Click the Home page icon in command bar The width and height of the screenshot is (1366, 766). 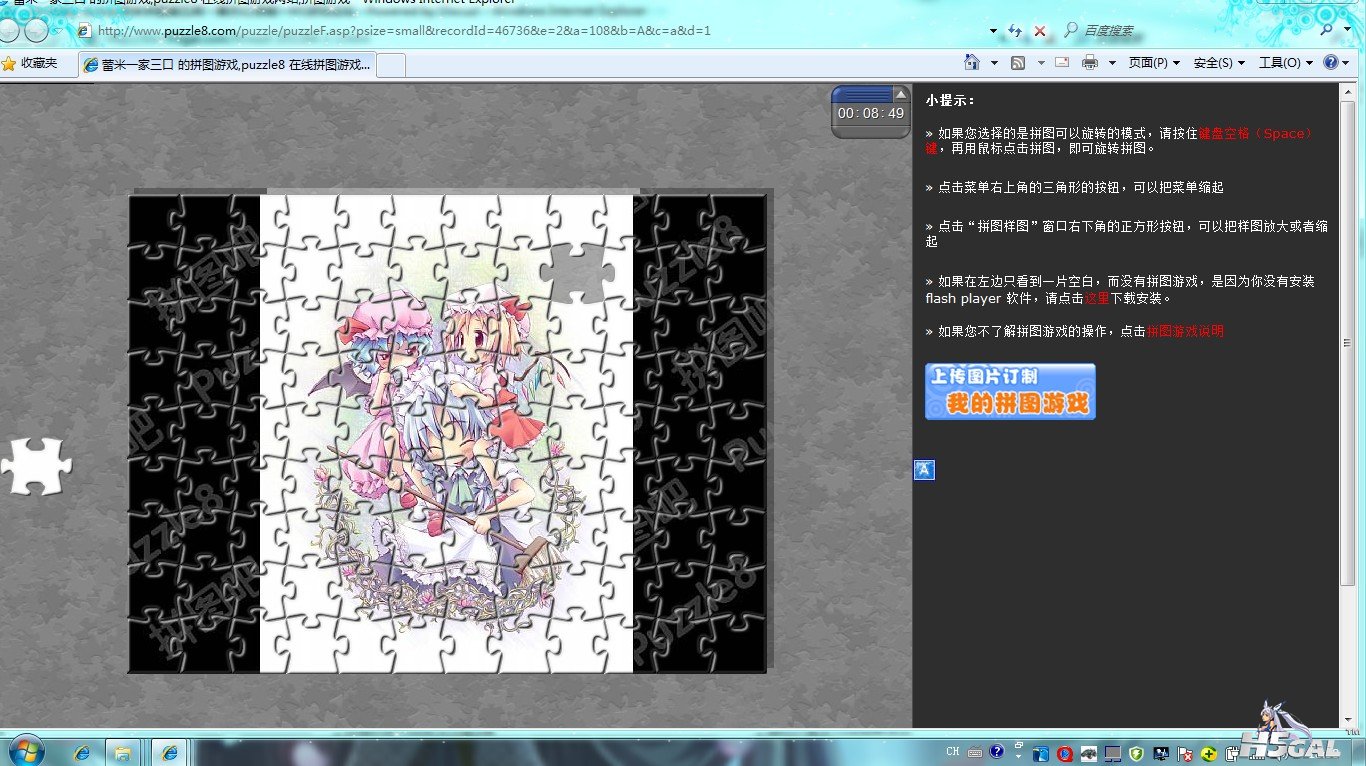971,62
